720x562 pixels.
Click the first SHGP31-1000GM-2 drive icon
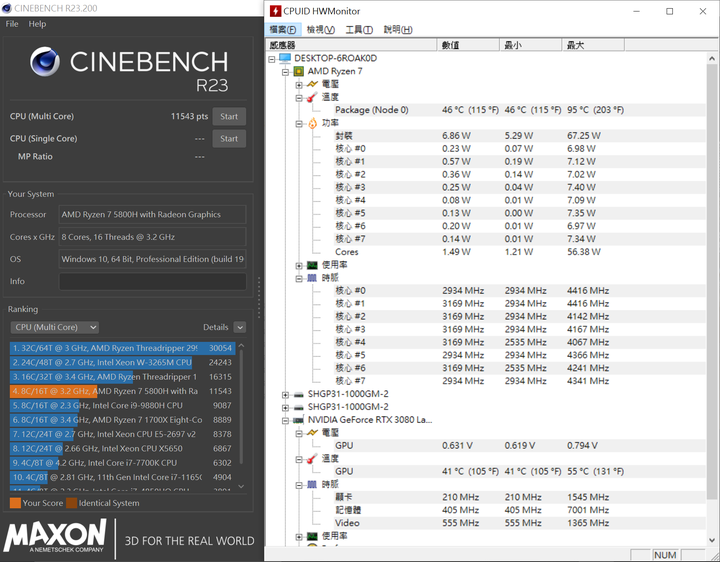(298, 394)
